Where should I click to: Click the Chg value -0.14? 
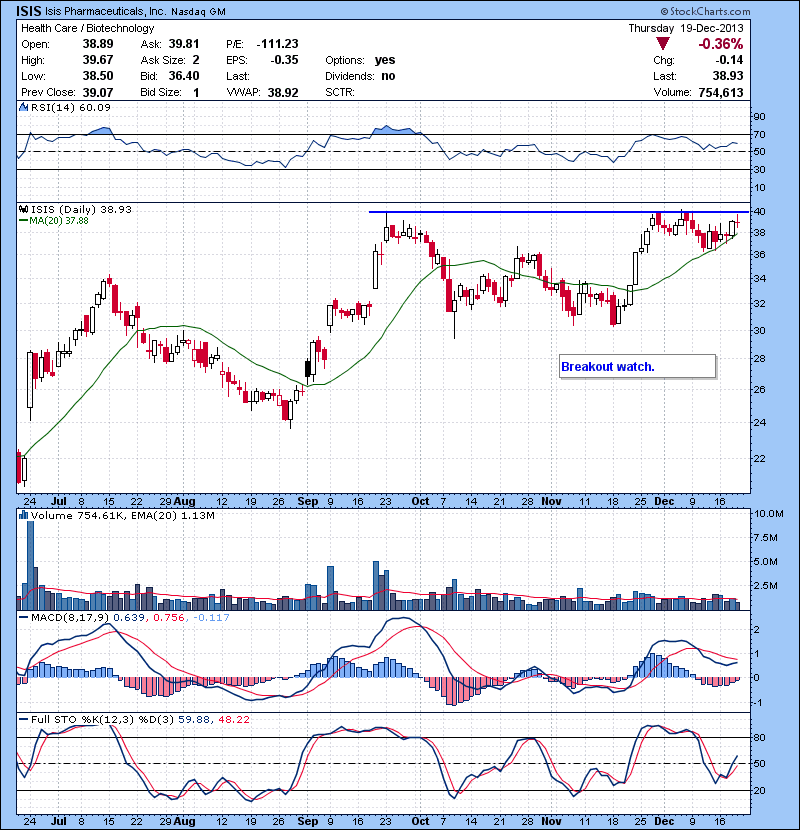coord(729,60)
